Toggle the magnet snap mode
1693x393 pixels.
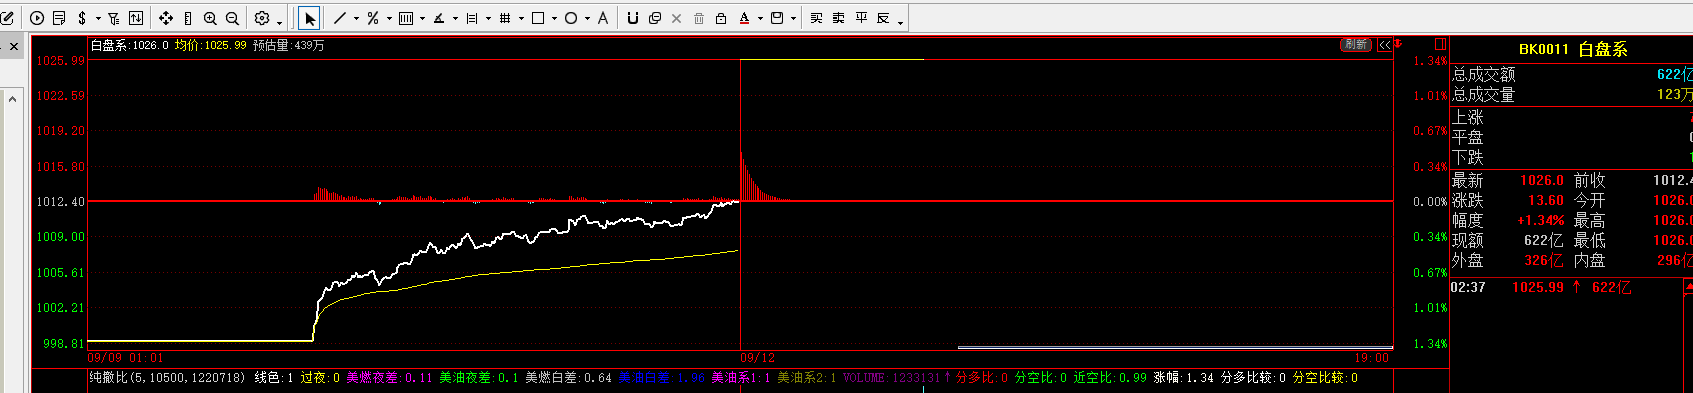pyautogui.click(x=632, y=18)
